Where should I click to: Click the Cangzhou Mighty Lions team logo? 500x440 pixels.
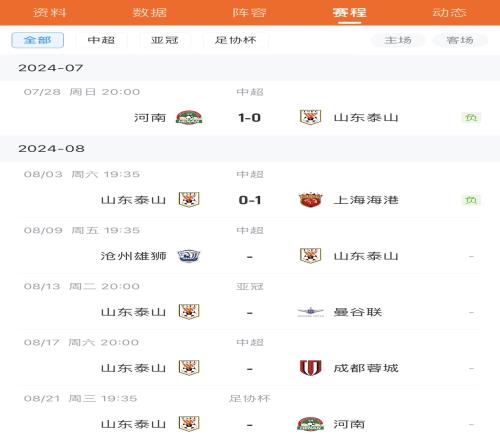189,256
